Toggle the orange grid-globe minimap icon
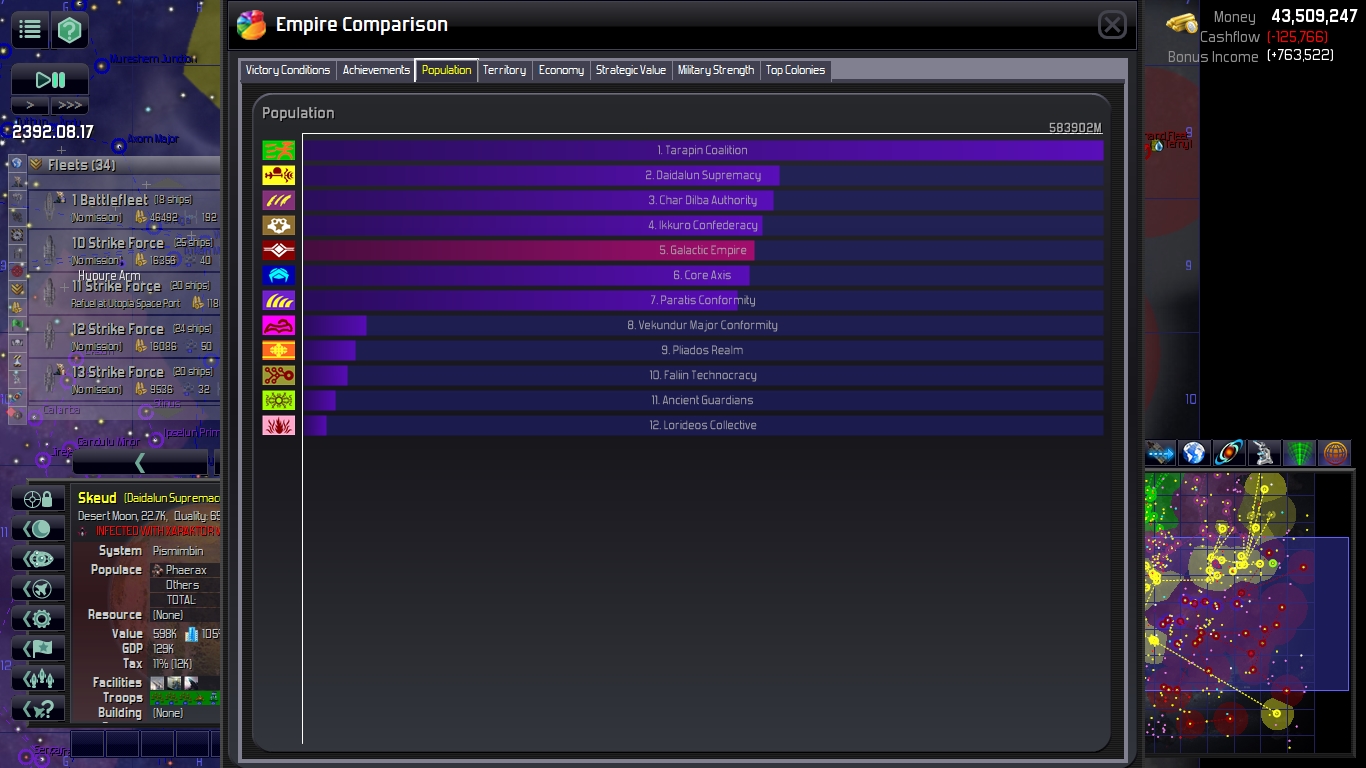The image size is (1366, 768). pos(1335,453)
